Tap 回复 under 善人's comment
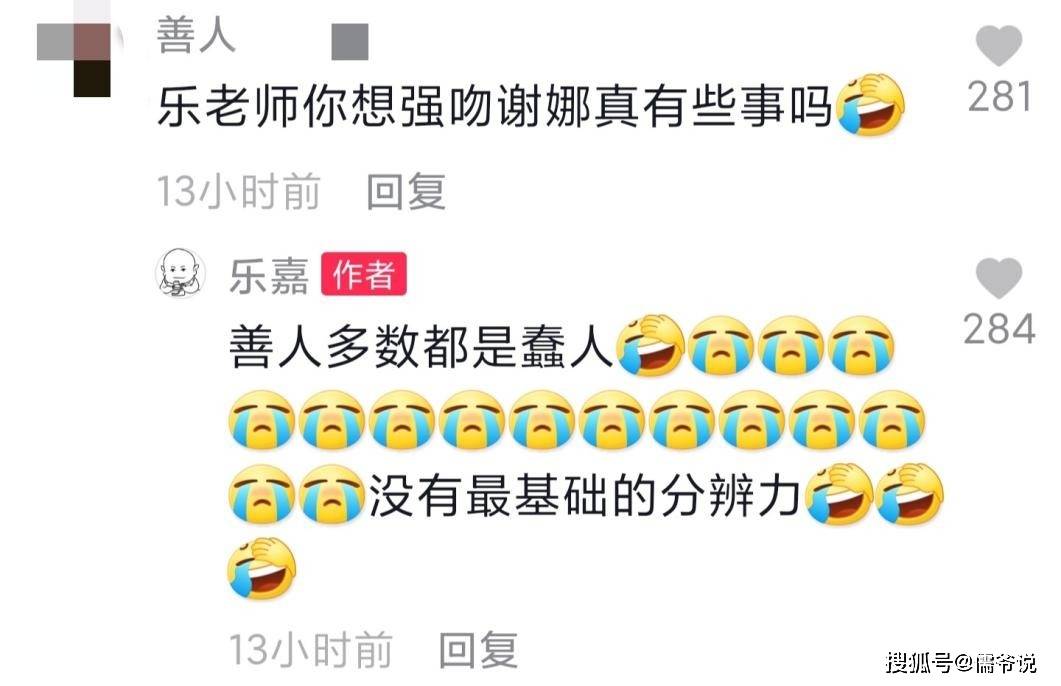The width and height of the screenshot is (1061, 686). (406, 191)
